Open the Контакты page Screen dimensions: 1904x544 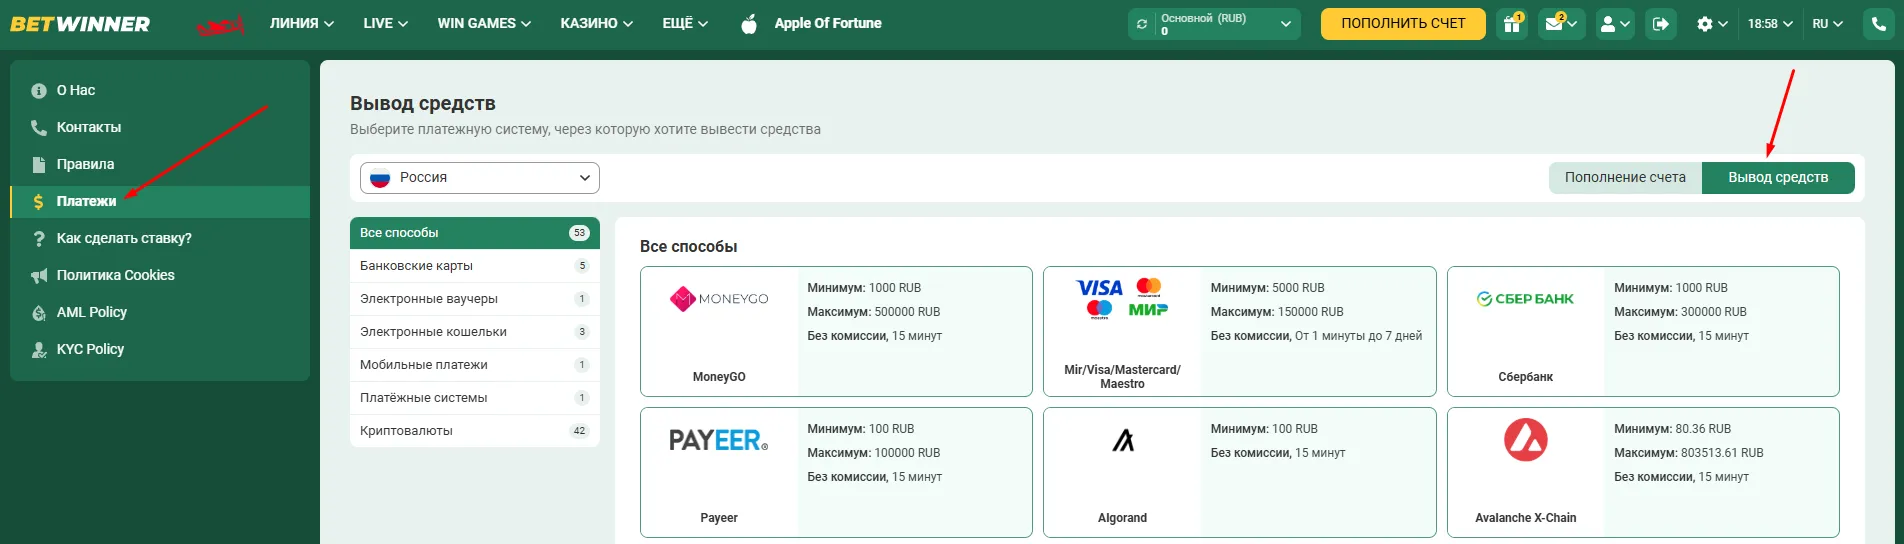pos(160,128)
